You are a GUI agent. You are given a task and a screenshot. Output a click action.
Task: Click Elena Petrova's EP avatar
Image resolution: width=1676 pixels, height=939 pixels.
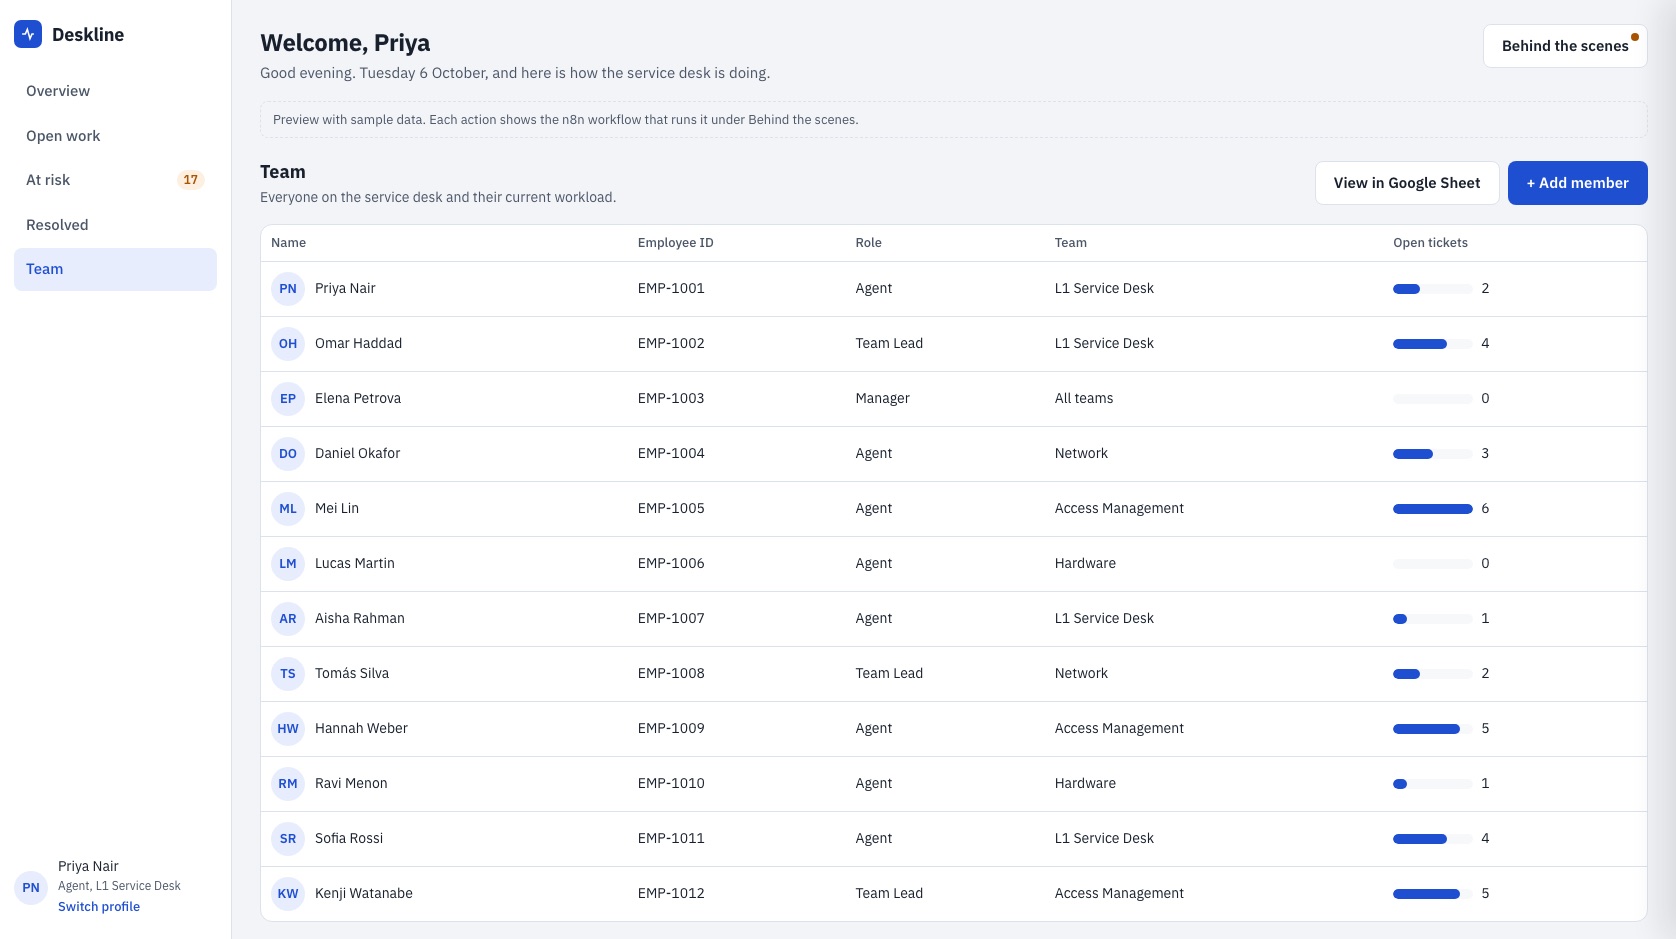pos(288,399)
